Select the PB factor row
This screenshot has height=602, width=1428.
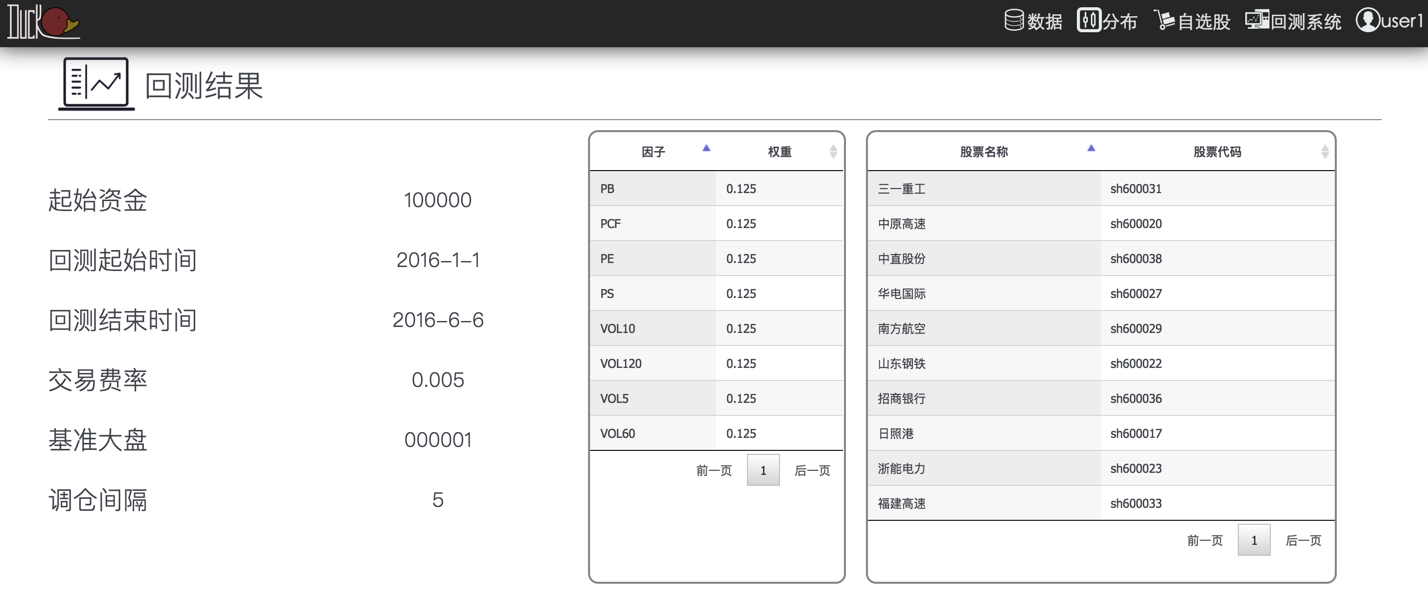coord(717,188)
